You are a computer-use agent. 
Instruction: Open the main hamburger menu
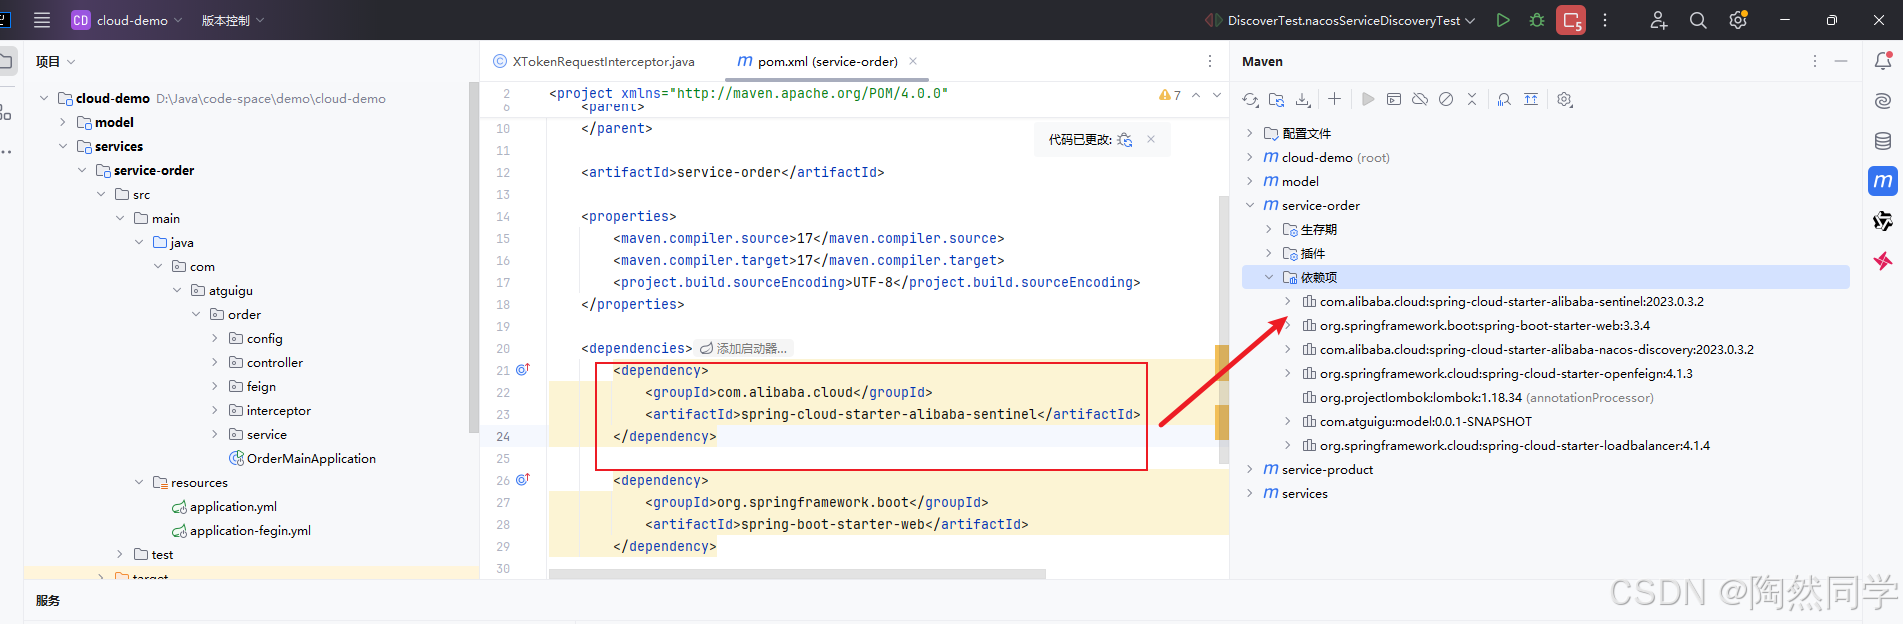(42, 20)
